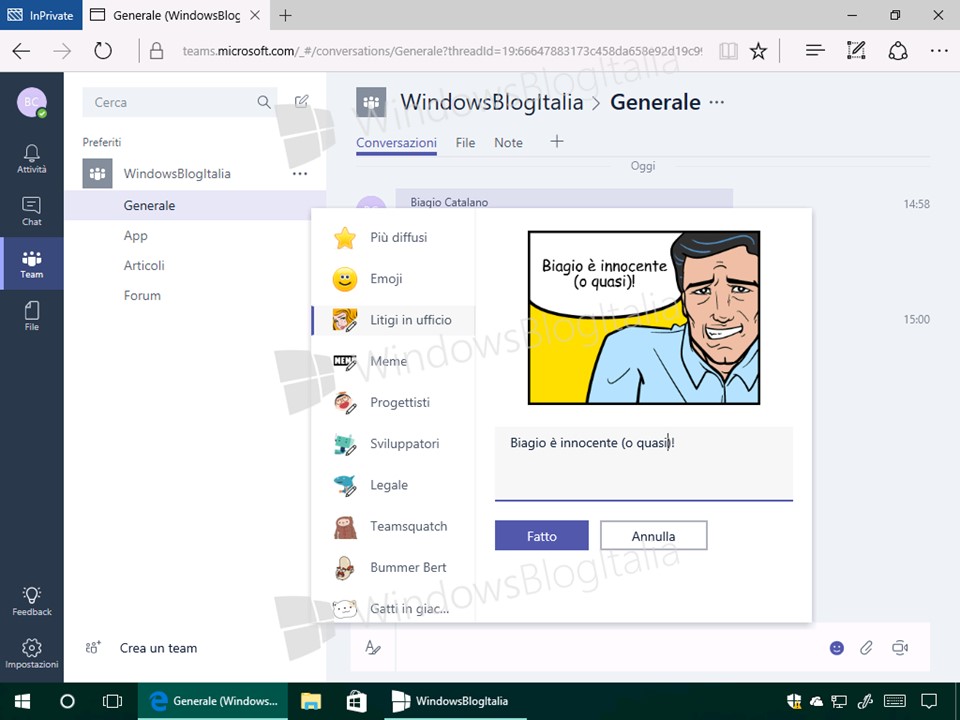
Task: Click the WindowsBlogItalia team avatar in header
Action: click(x=371, y=102)
